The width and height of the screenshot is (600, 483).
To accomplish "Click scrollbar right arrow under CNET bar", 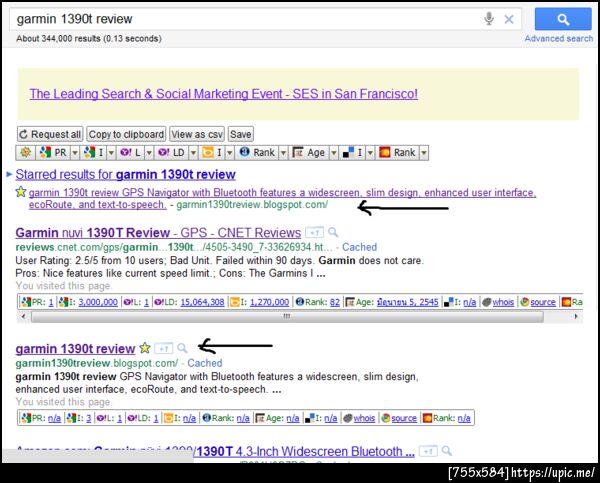I will click(576, 317).
